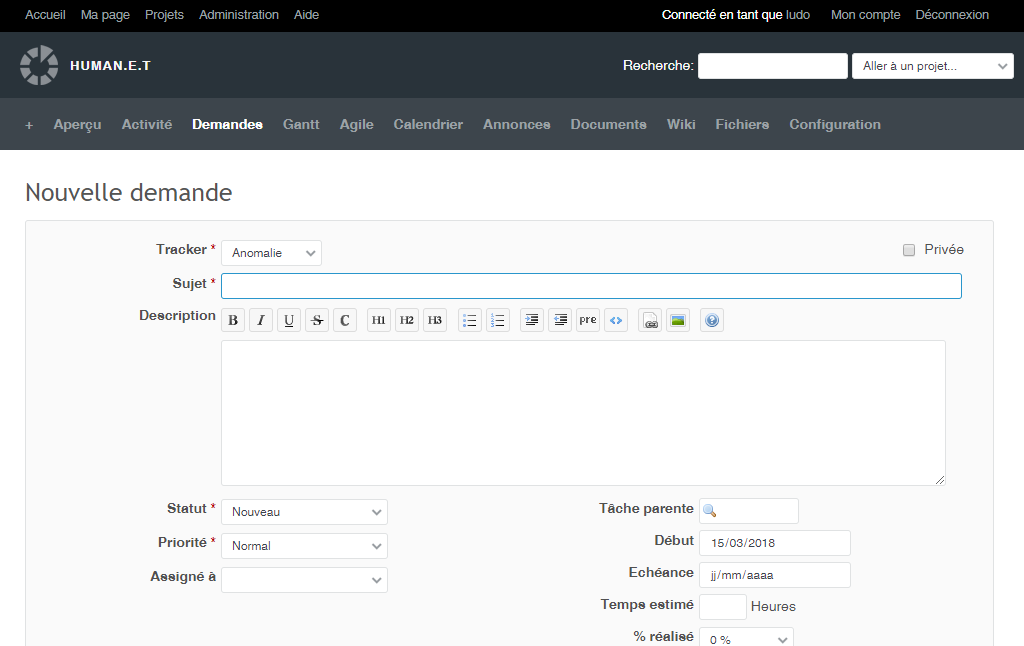Image resolution: width=1024 pixels, height=646 pixels.
Task: Open text formatting help icon
Action: point(712,320)
